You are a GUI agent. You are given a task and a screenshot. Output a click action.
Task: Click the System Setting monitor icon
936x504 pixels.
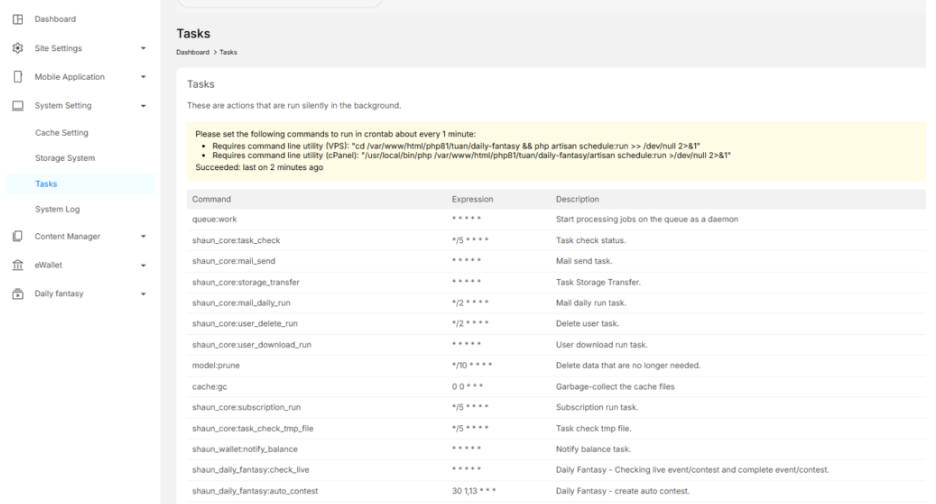[x=17, y=106]
